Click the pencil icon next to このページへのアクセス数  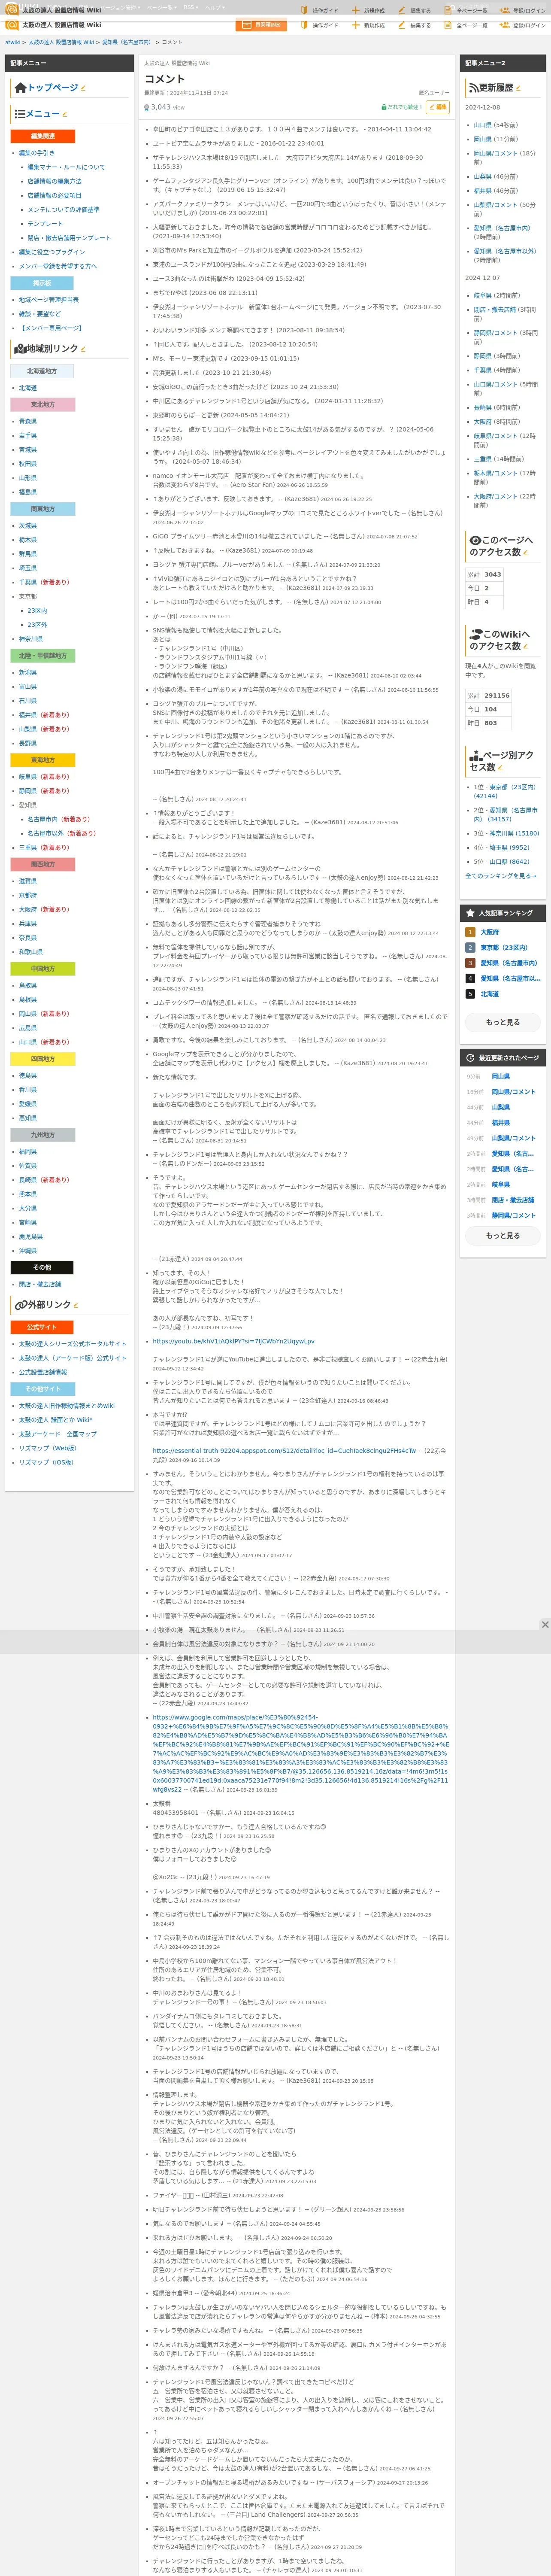(527, 552)
